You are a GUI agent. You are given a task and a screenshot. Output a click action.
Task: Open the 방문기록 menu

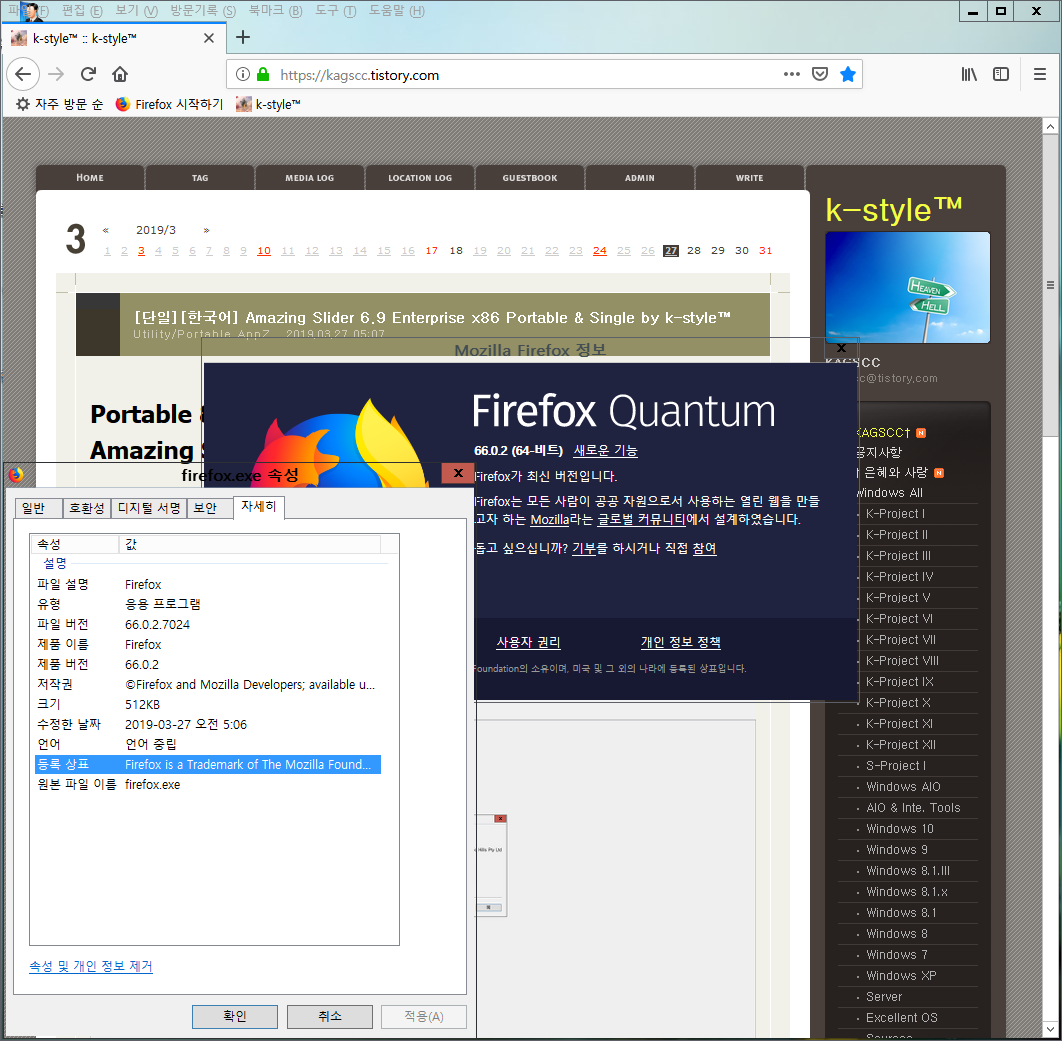coord(203,11)
